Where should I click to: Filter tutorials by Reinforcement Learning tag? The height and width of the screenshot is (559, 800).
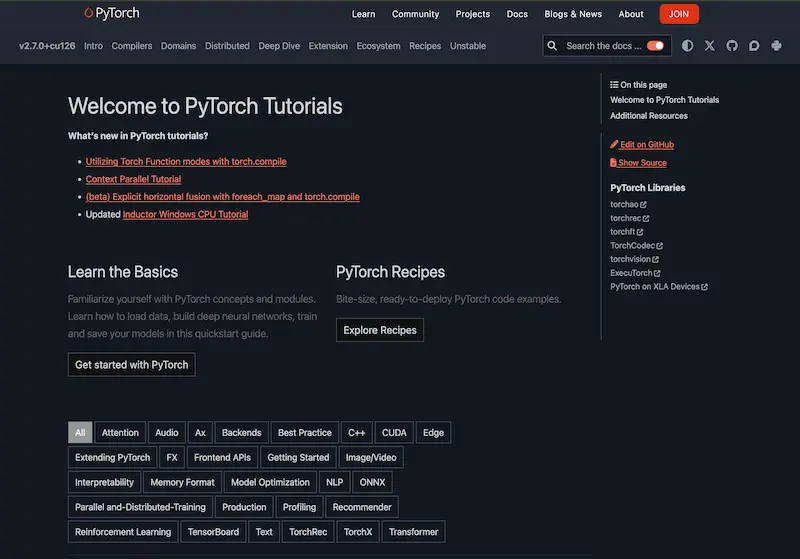[123, 531]
